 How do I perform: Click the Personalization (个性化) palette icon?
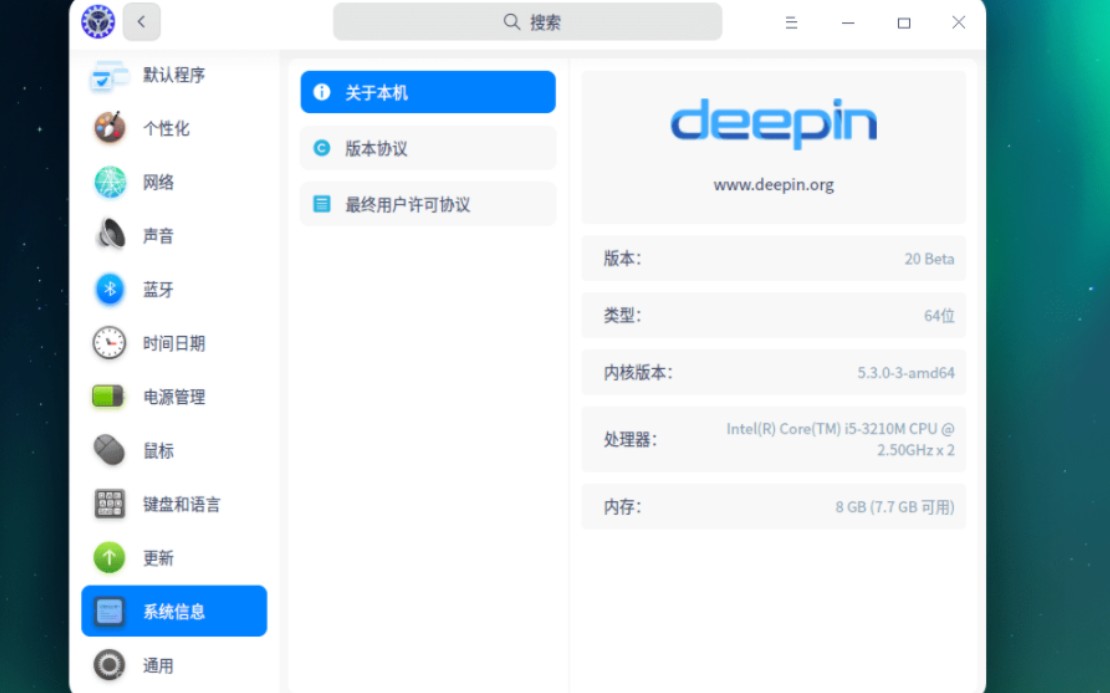pyautogui.click(x=110, y=128)
